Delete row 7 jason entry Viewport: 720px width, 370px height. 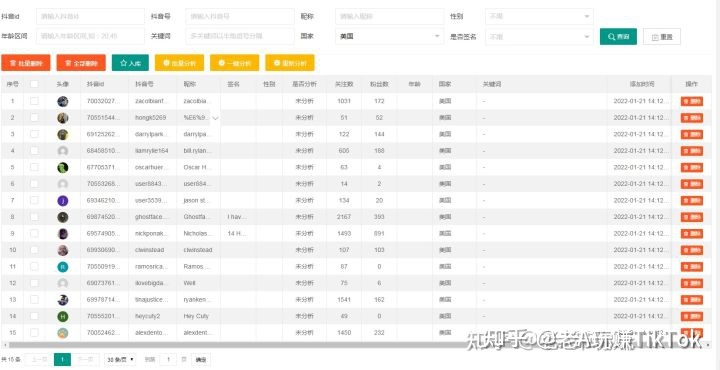692,201
